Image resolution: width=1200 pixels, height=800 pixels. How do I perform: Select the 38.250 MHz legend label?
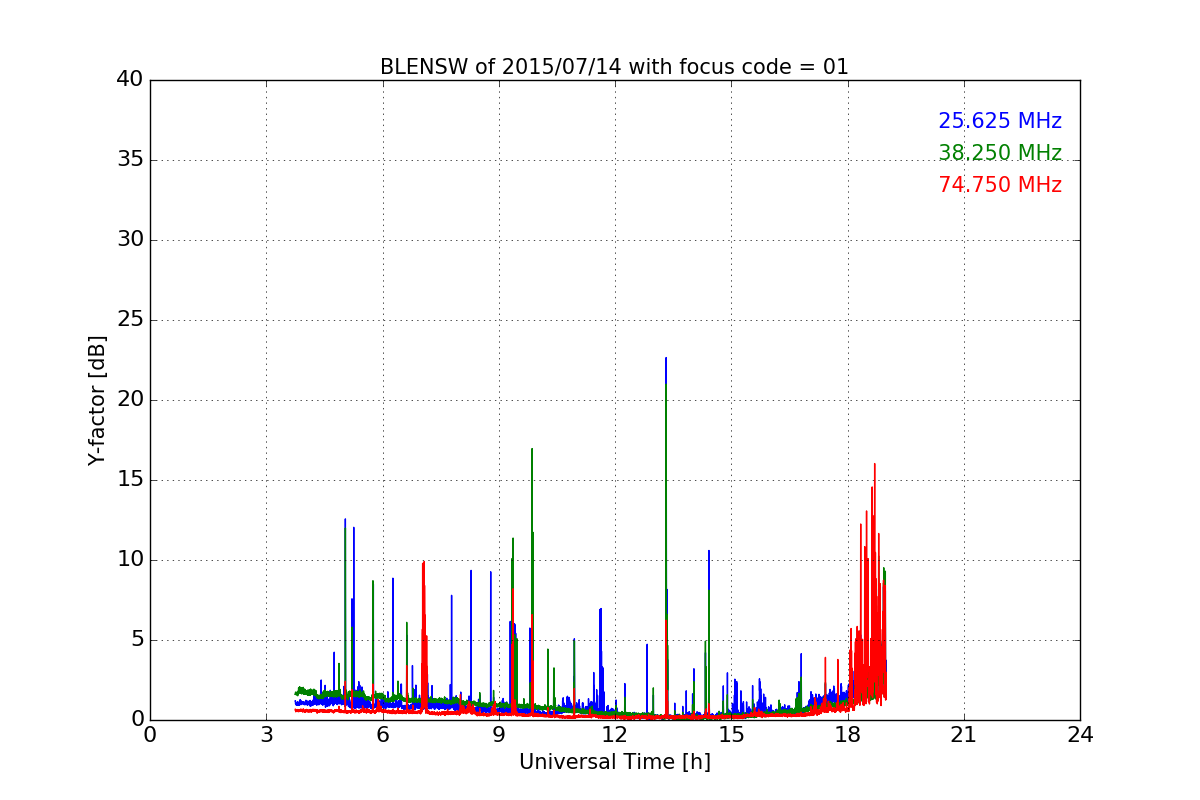tap(1000, 153)
